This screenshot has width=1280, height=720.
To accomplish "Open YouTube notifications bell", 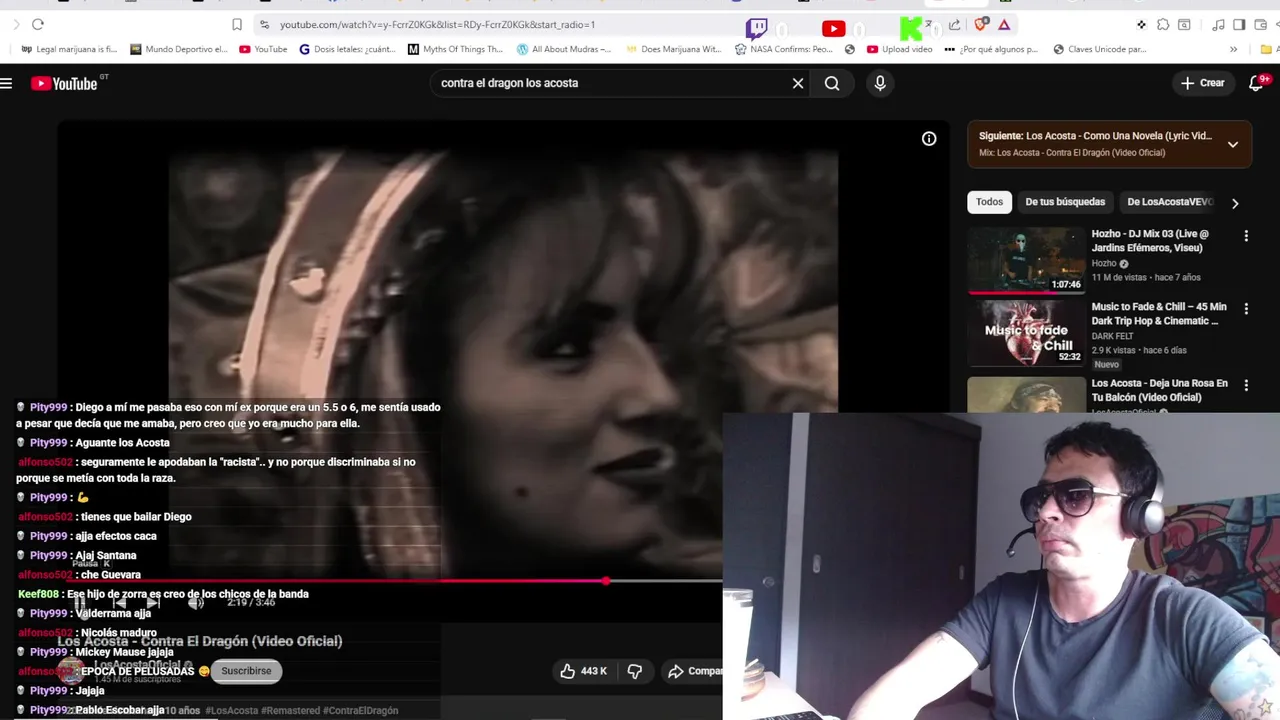I will 1257,83.
